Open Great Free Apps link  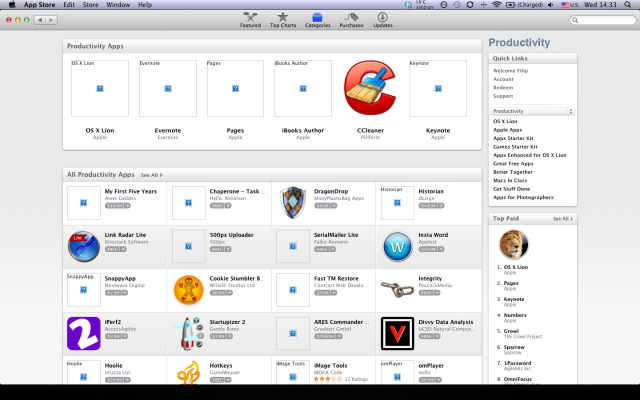(513, 164)
